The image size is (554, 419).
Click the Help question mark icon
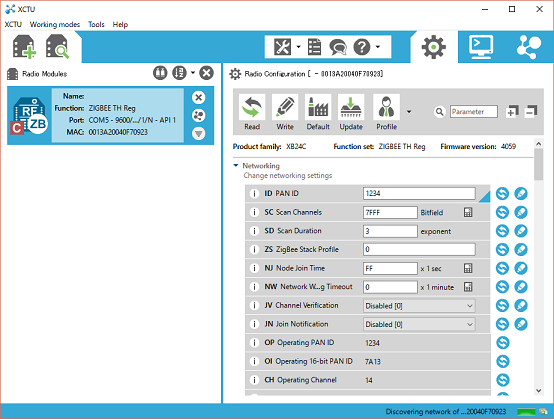362,47
